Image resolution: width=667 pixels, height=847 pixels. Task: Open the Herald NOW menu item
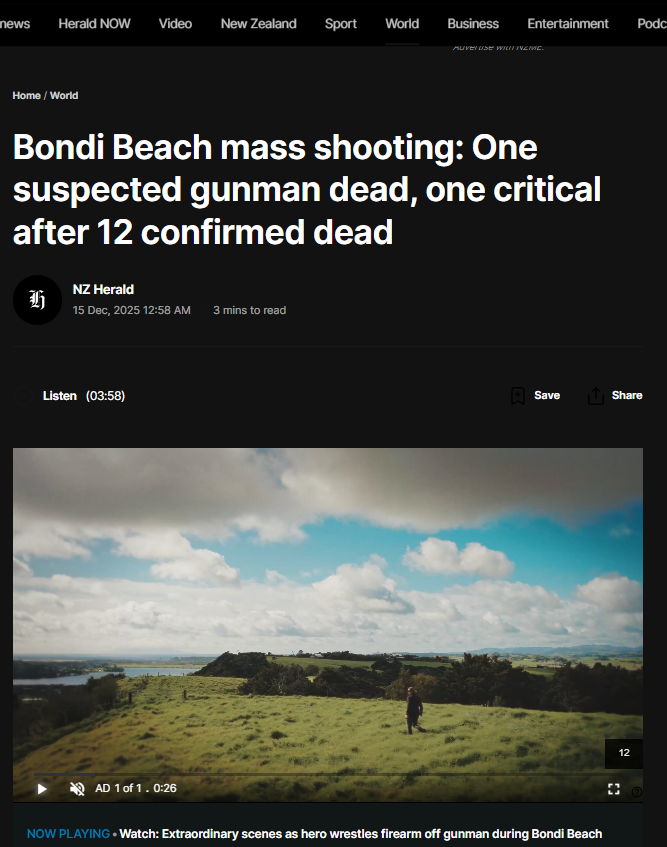95,24
